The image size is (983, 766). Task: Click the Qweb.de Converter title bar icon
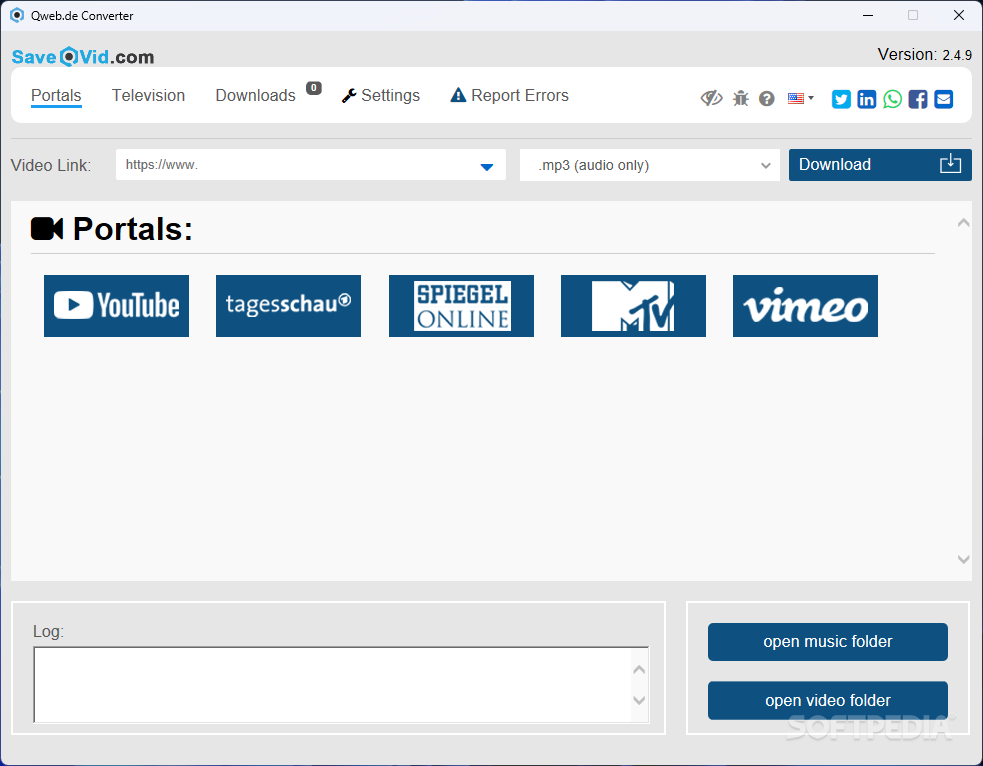coord(17,15)
